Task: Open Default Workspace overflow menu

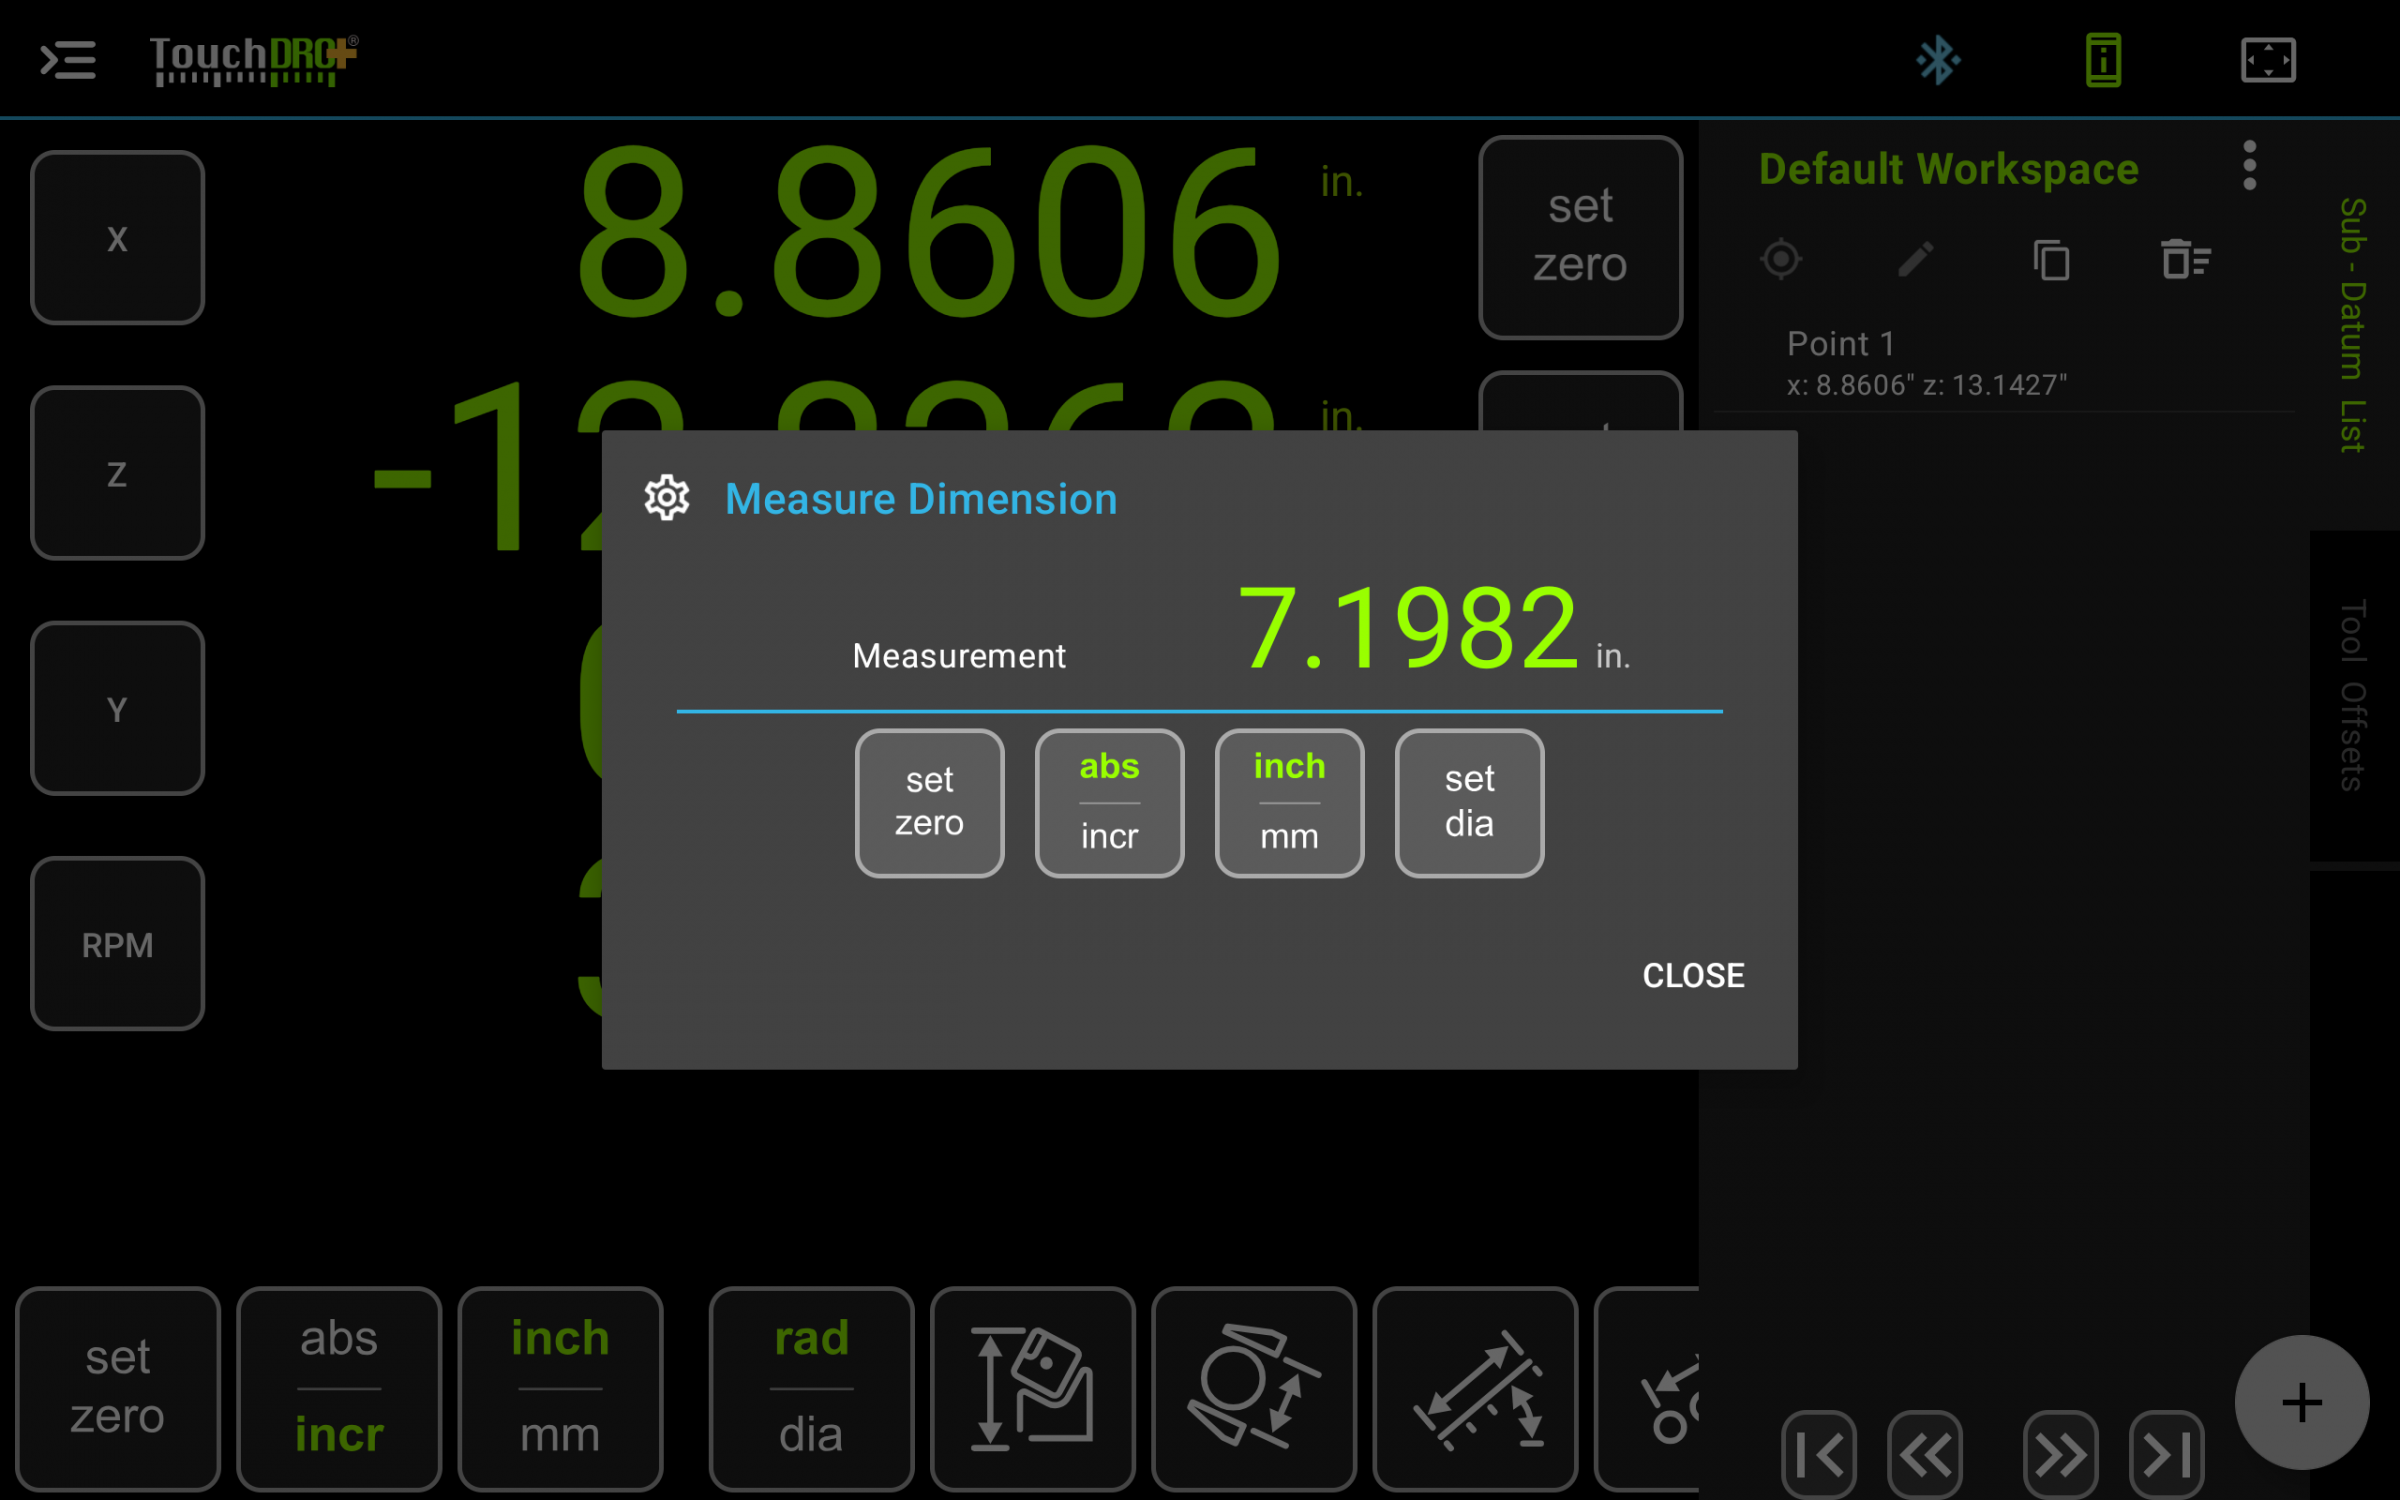Action: click(2249, 165)
